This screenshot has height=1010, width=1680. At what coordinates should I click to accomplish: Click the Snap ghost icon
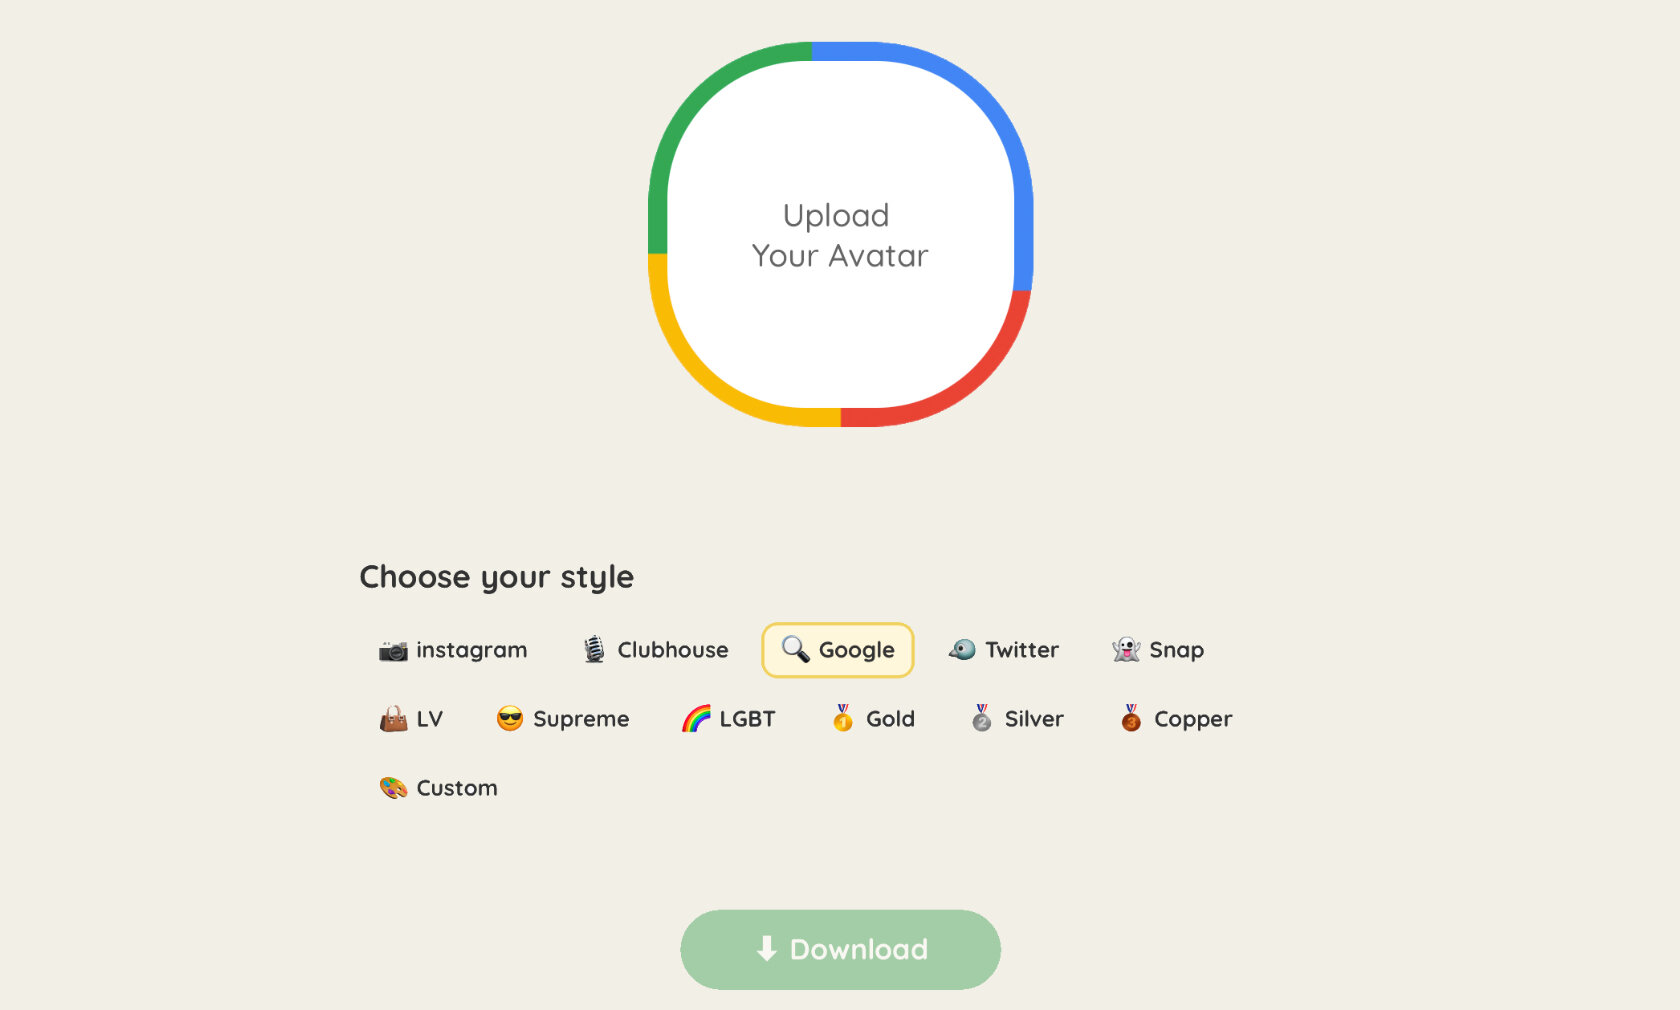click(x=1126, y=650)
